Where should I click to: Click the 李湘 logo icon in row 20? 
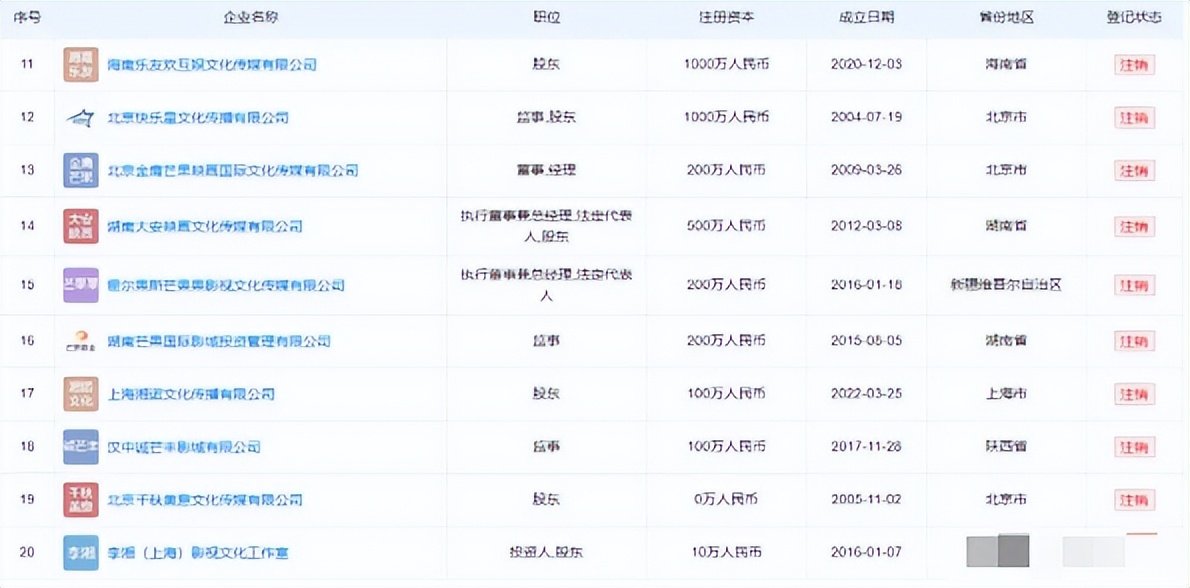81,552
